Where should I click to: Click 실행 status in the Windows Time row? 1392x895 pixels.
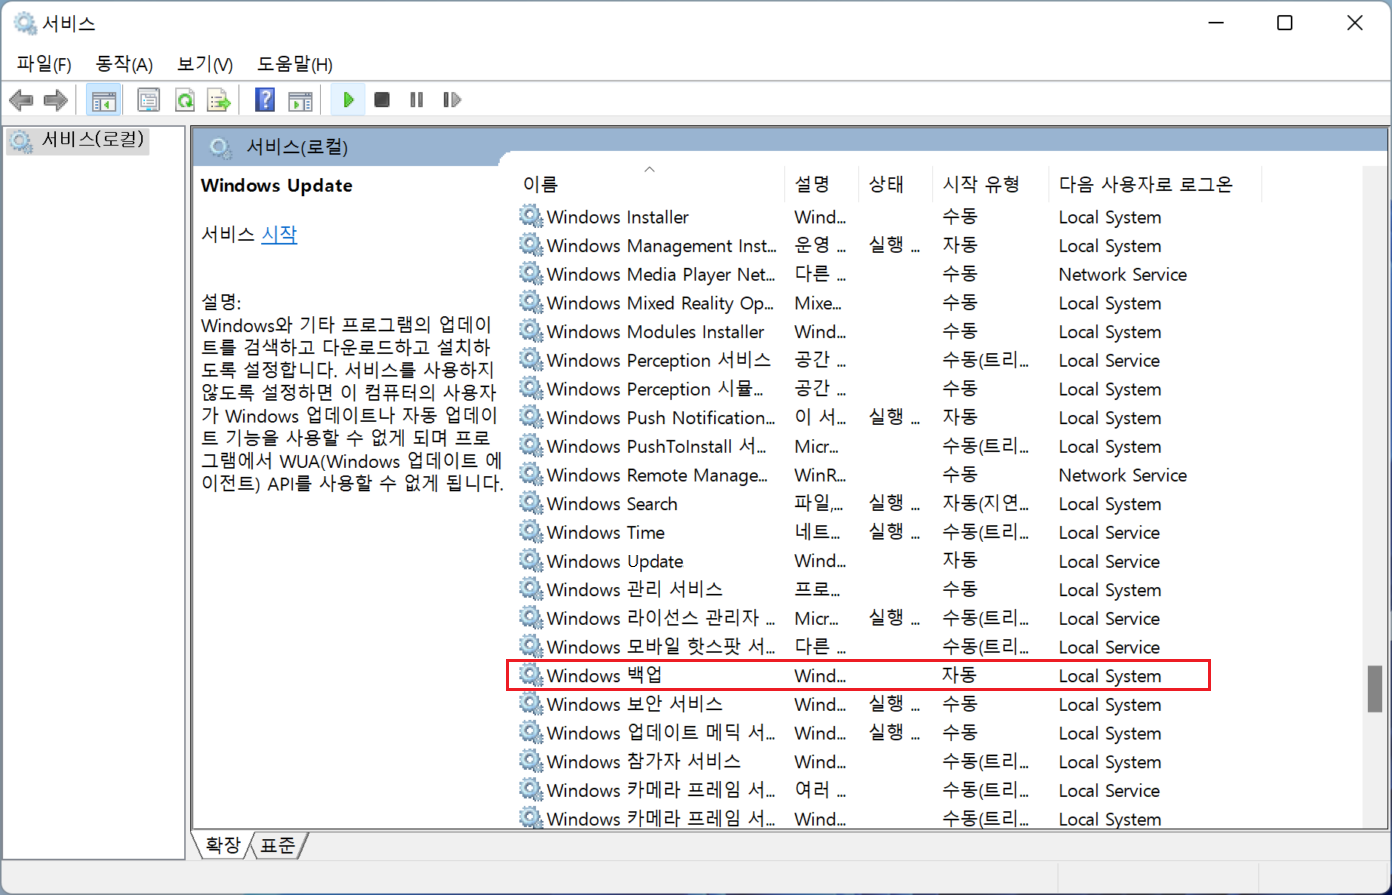[894, 533]
